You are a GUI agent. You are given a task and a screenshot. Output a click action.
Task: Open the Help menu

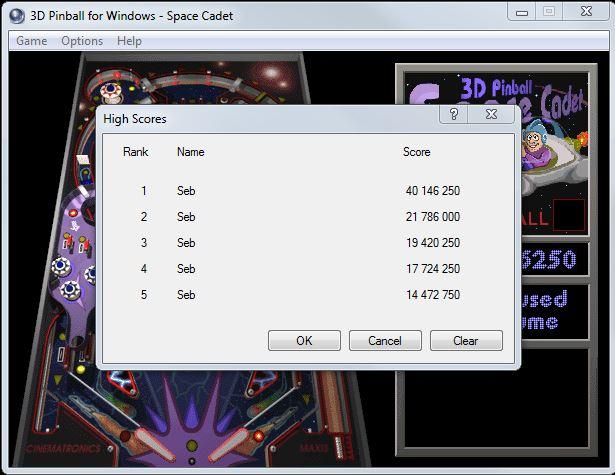[x=129, y=41]
